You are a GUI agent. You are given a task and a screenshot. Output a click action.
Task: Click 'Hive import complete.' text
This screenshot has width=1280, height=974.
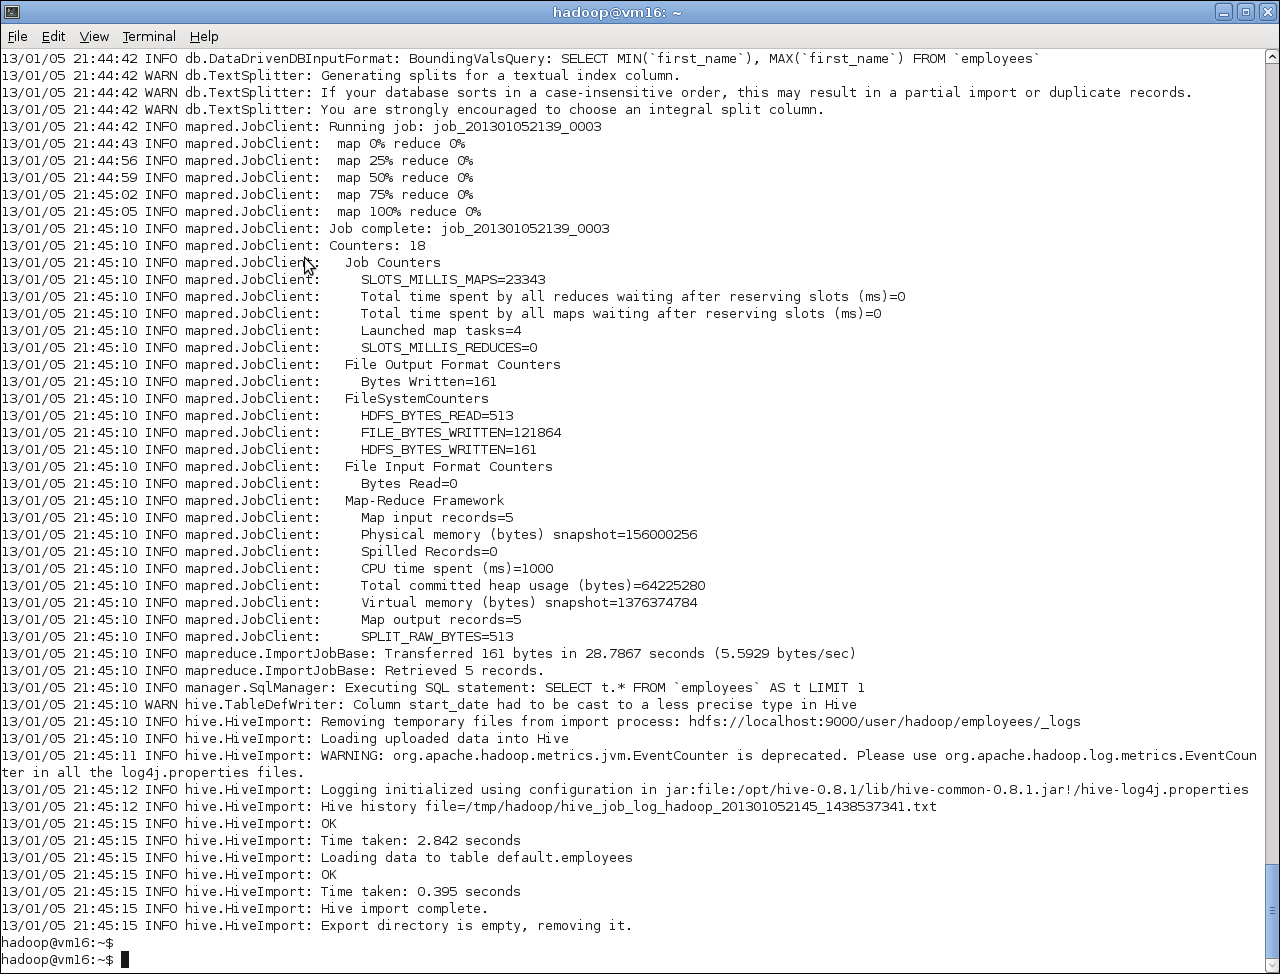405,909
